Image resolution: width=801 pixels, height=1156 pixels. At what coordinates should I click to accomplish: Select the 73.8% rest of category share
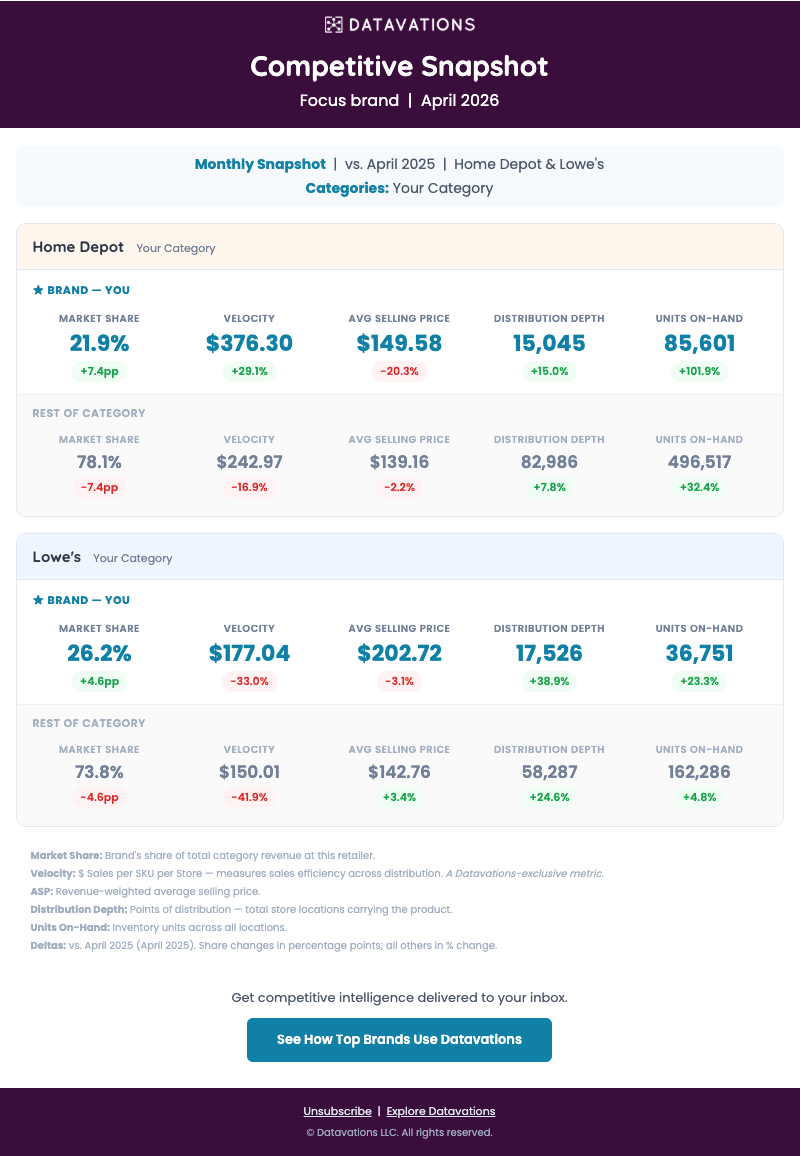100,772
